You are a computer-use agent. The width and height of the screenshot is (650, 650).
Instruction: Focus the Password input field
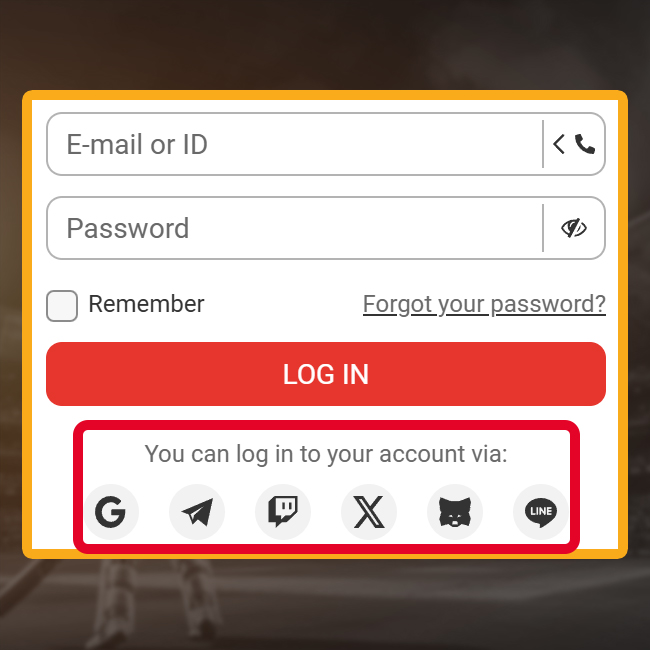(x=294, y=228)
